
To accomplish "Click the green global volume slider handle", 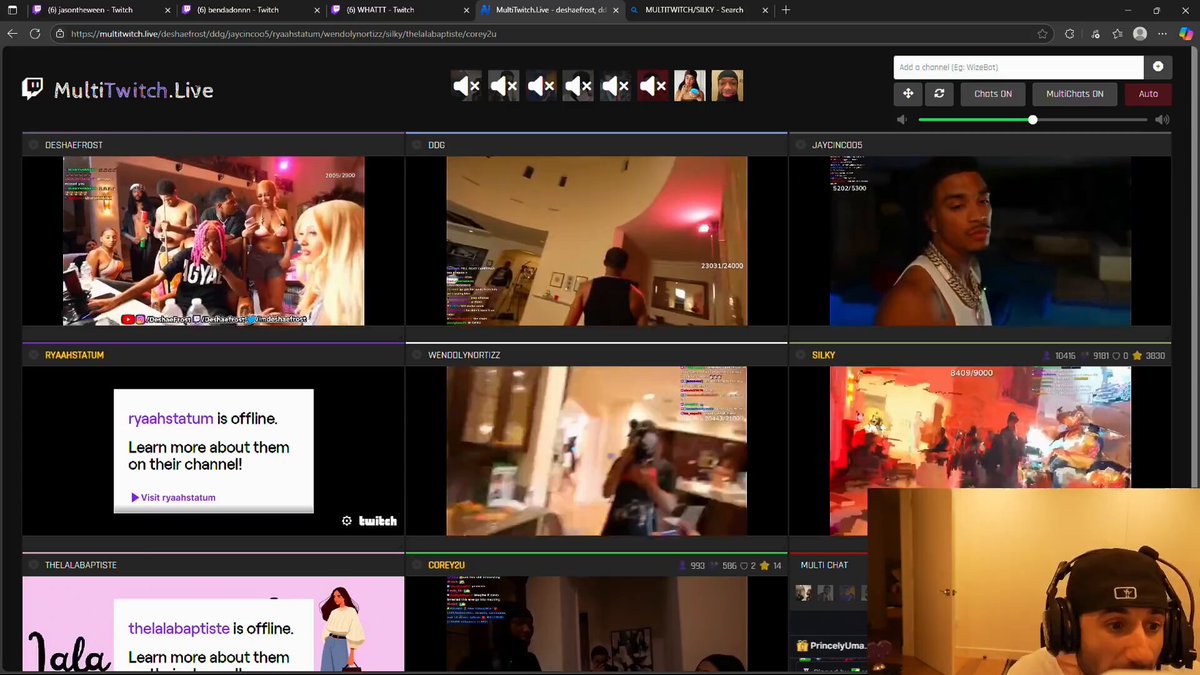I will pos(1033,120).
